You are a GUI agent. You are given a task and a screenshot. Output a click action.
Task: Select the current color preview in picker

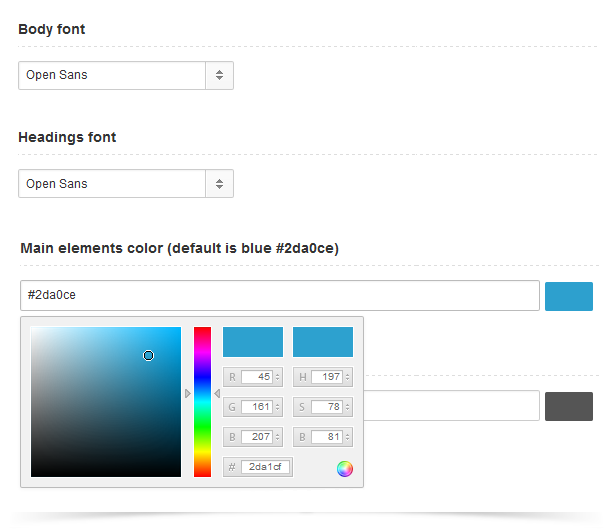pyautogui.click(x=323, y=342)
